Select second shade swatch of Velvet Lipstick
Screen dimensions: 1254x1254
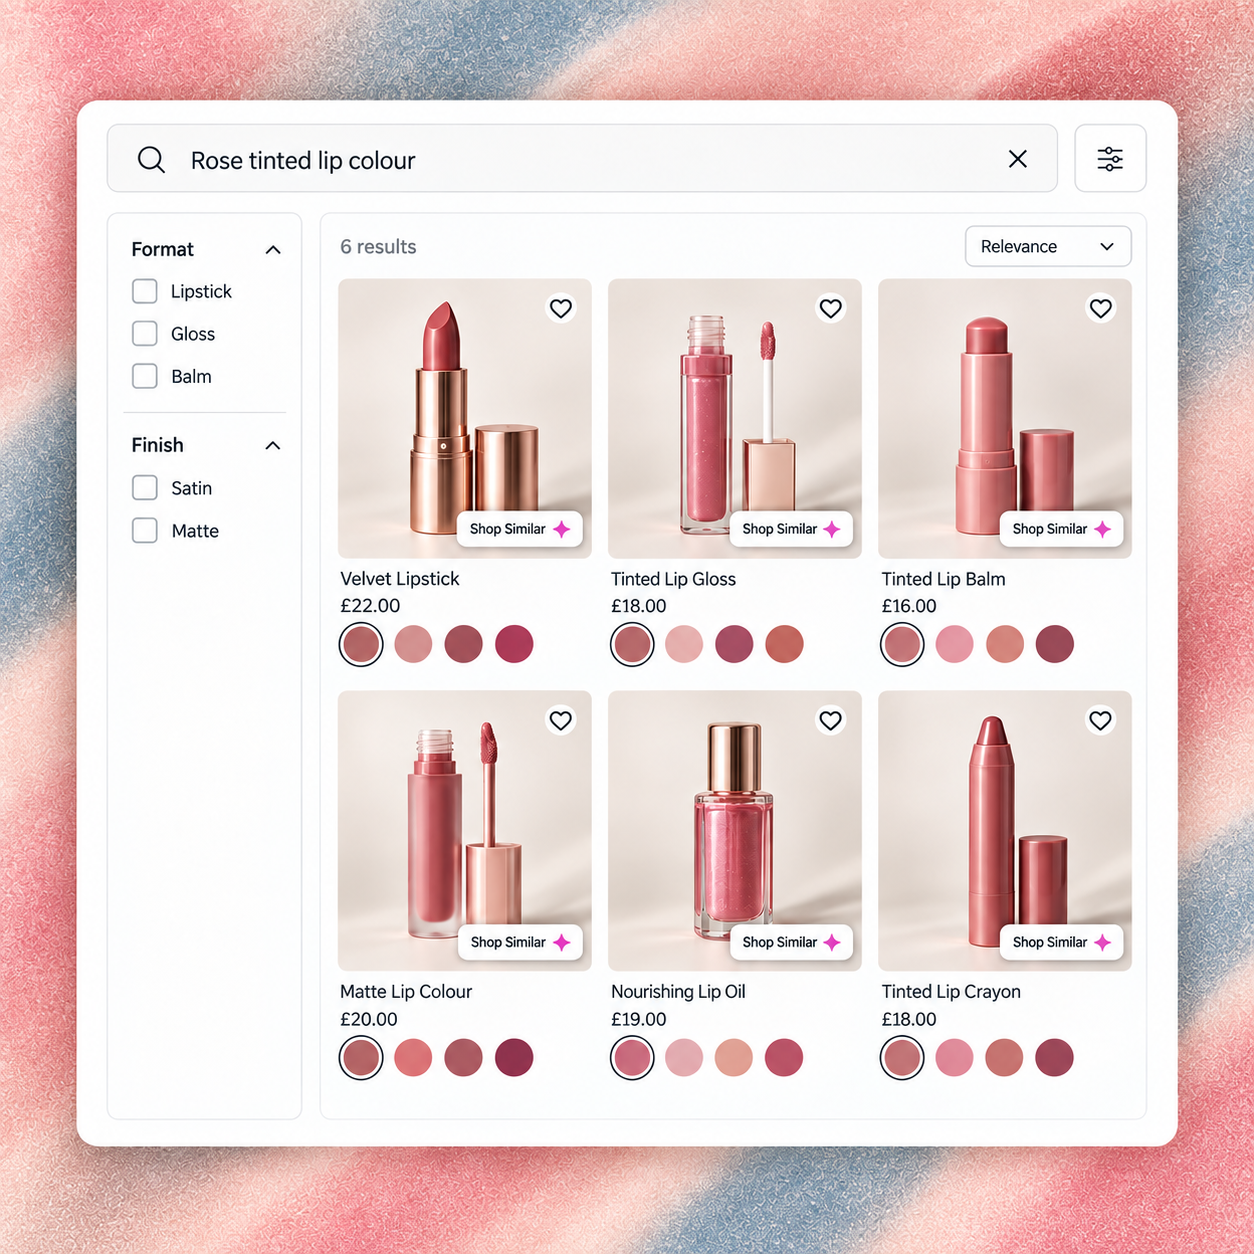[x=413, y=644]
